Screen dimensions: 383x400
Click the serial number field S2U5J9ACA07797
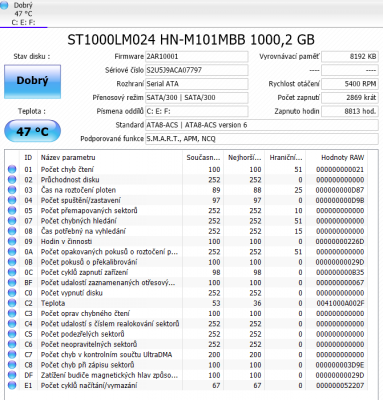pos(196,70)
